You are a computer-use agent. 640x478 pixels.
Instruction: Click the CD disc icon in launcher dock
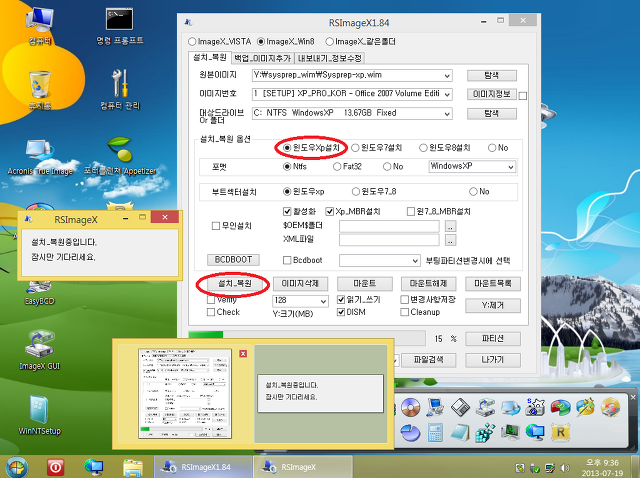[410, 407]
